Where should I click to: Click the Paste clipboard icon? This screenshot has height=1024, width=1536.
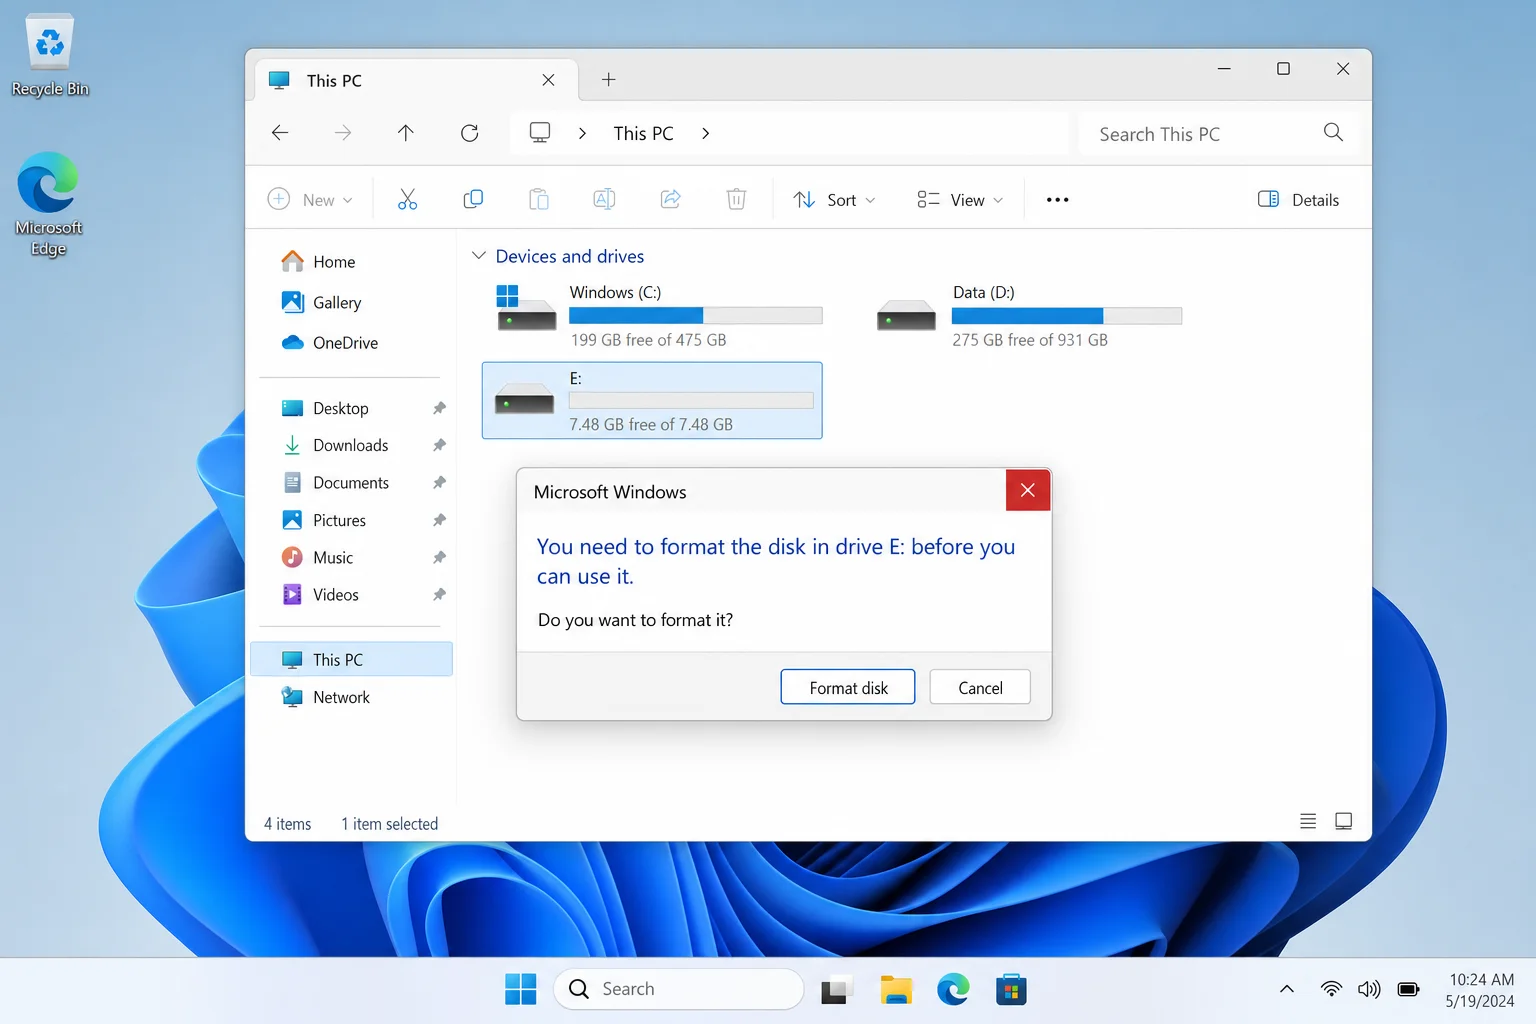[x=539, y=200]
